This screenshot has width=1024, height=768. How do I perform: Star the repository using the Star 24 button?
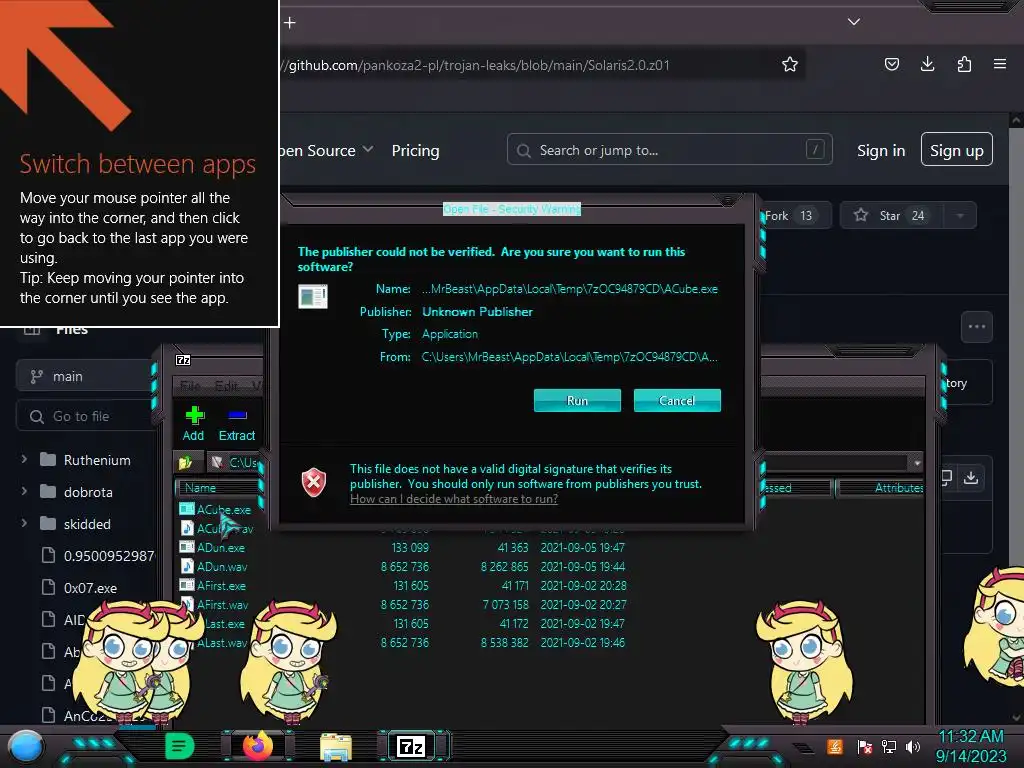[891, 216]
